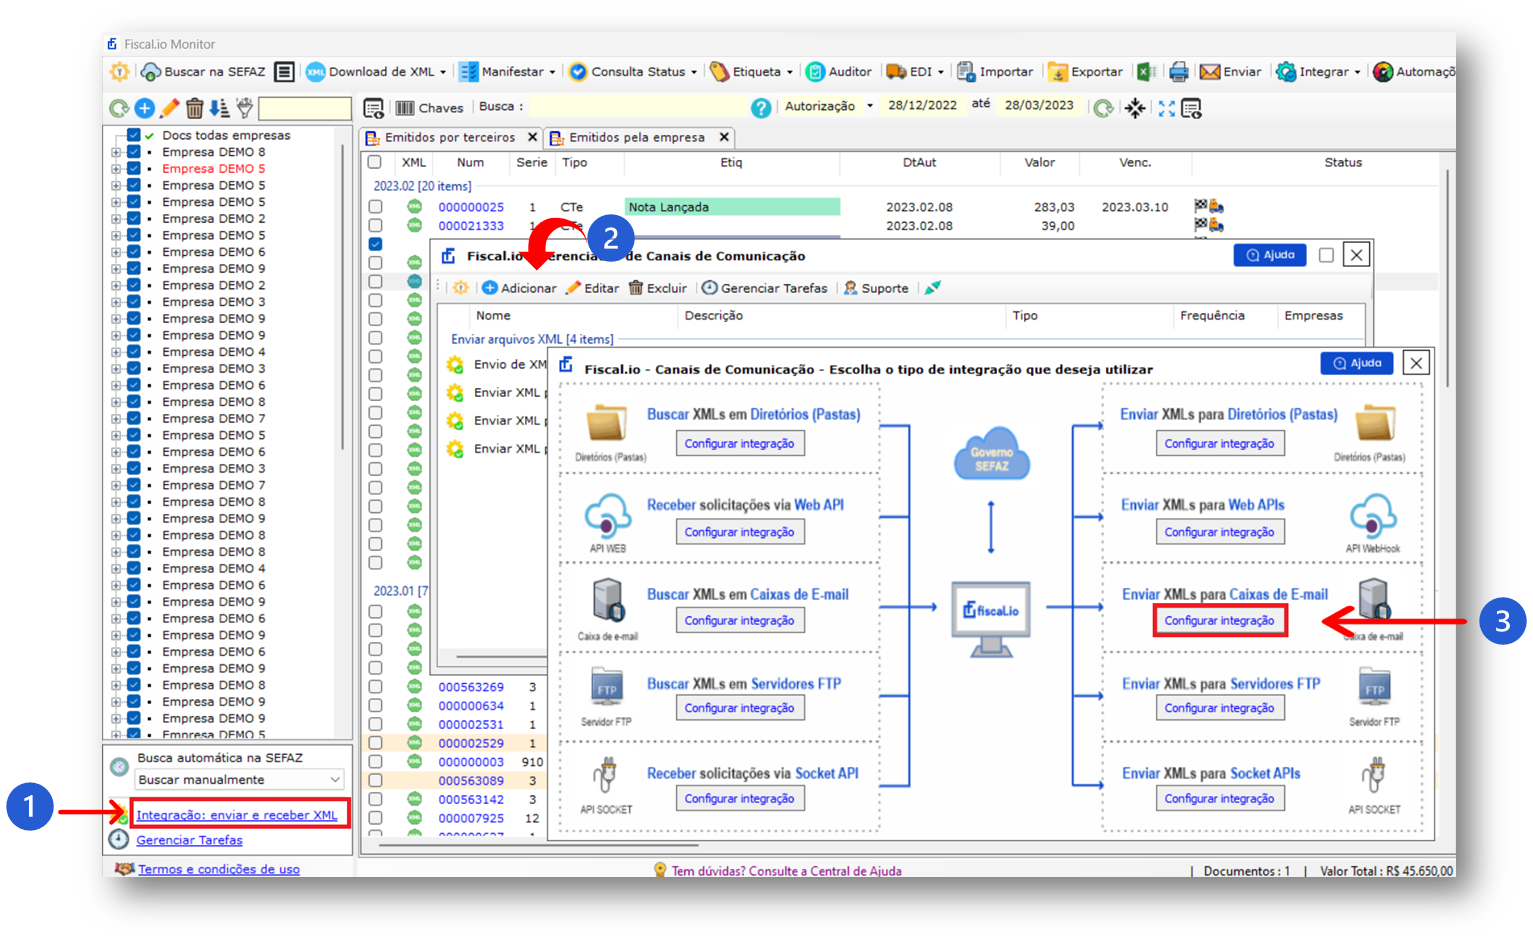Click the funnel filter icon above company tree
1533x942 pixels.
coord(244,108)
